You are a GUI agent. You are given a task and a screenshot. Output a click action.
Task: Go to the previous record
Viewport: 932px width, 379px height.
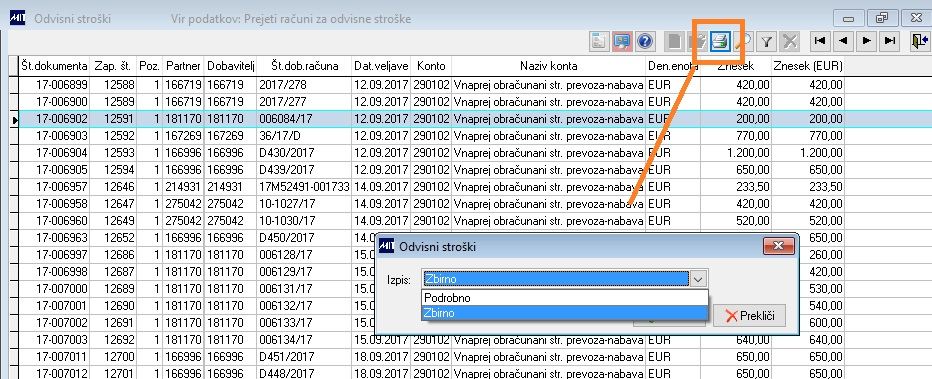843,41
